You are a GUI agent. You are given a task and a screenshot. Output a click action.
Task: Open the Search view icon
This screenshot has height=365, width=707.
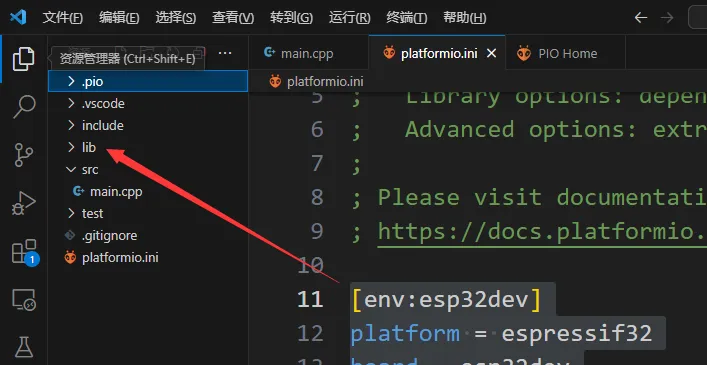(x=23, y=107)
